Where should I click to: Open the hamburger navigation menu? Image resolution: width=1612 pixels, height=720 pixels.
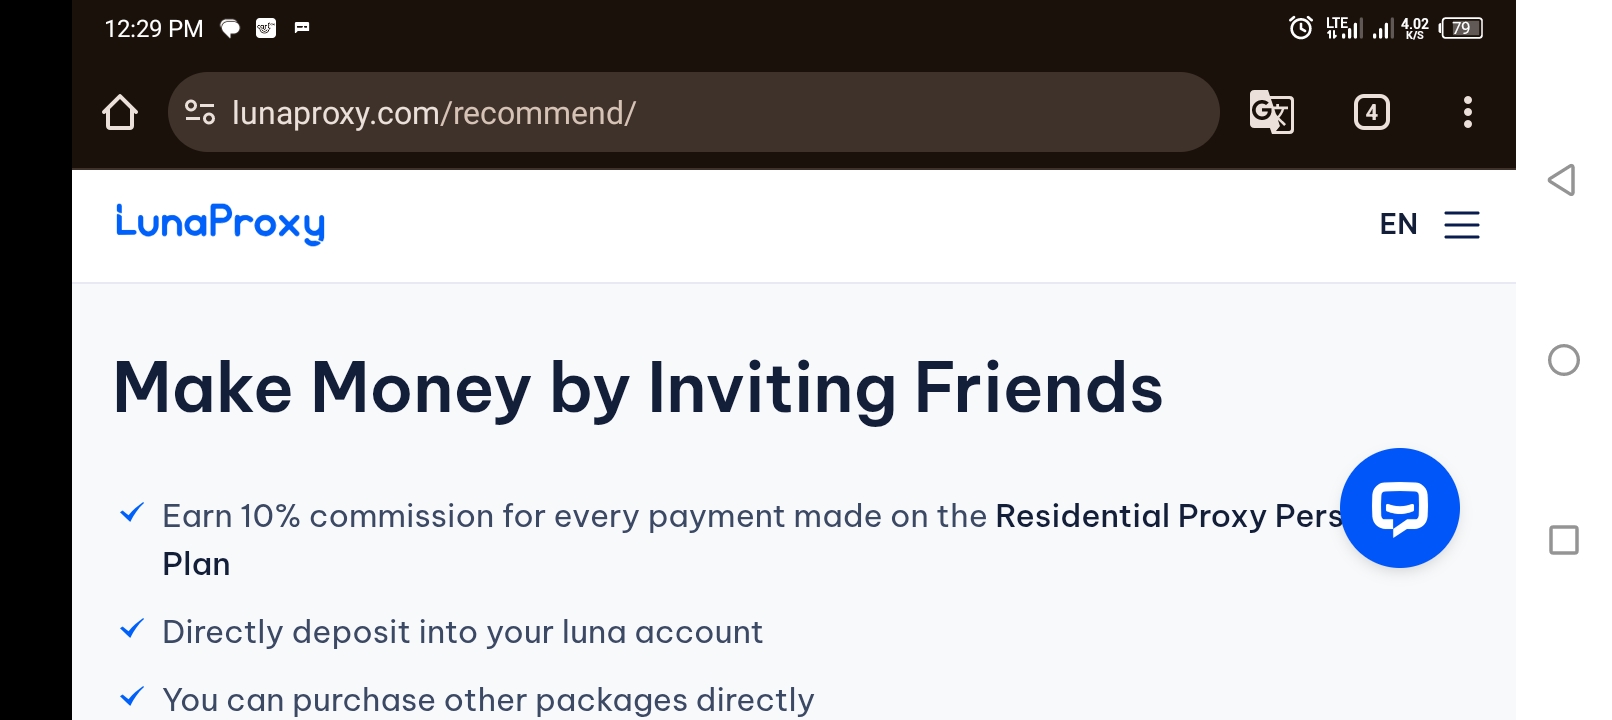[x=1461, y=224]
